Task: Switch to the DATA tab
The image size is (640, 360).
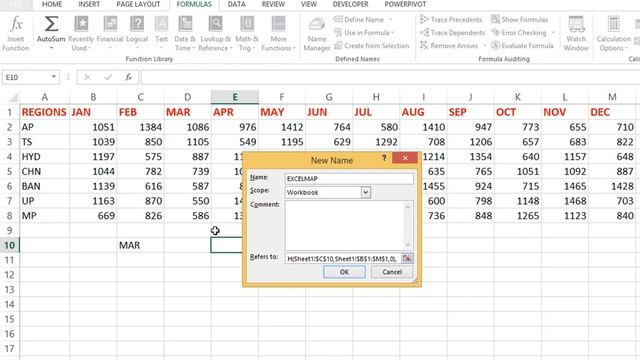Action: coord(237,4)
